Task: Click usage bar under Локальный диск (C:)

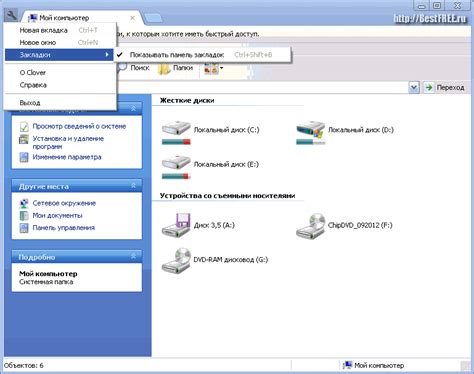Action: click(176, 142)
